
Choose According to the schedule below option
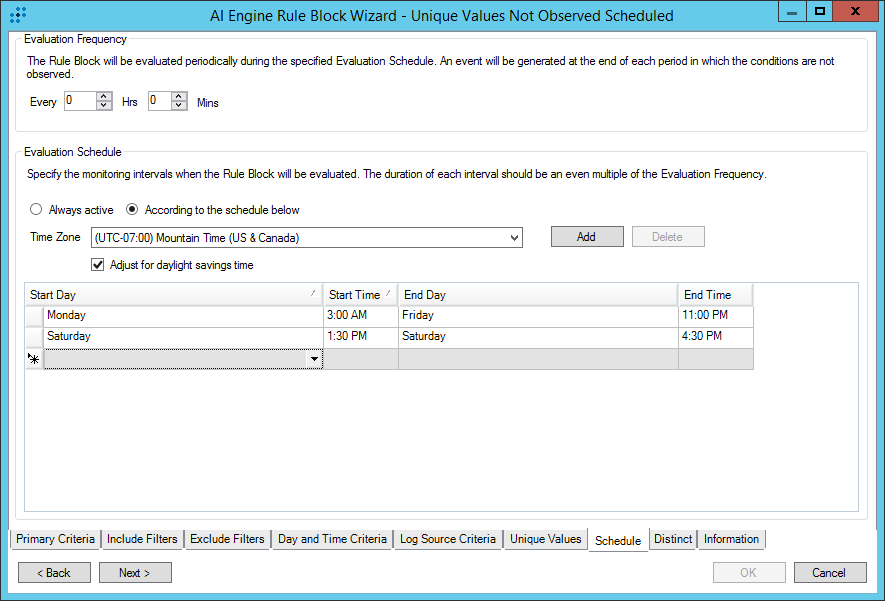(x=133, y=210)
